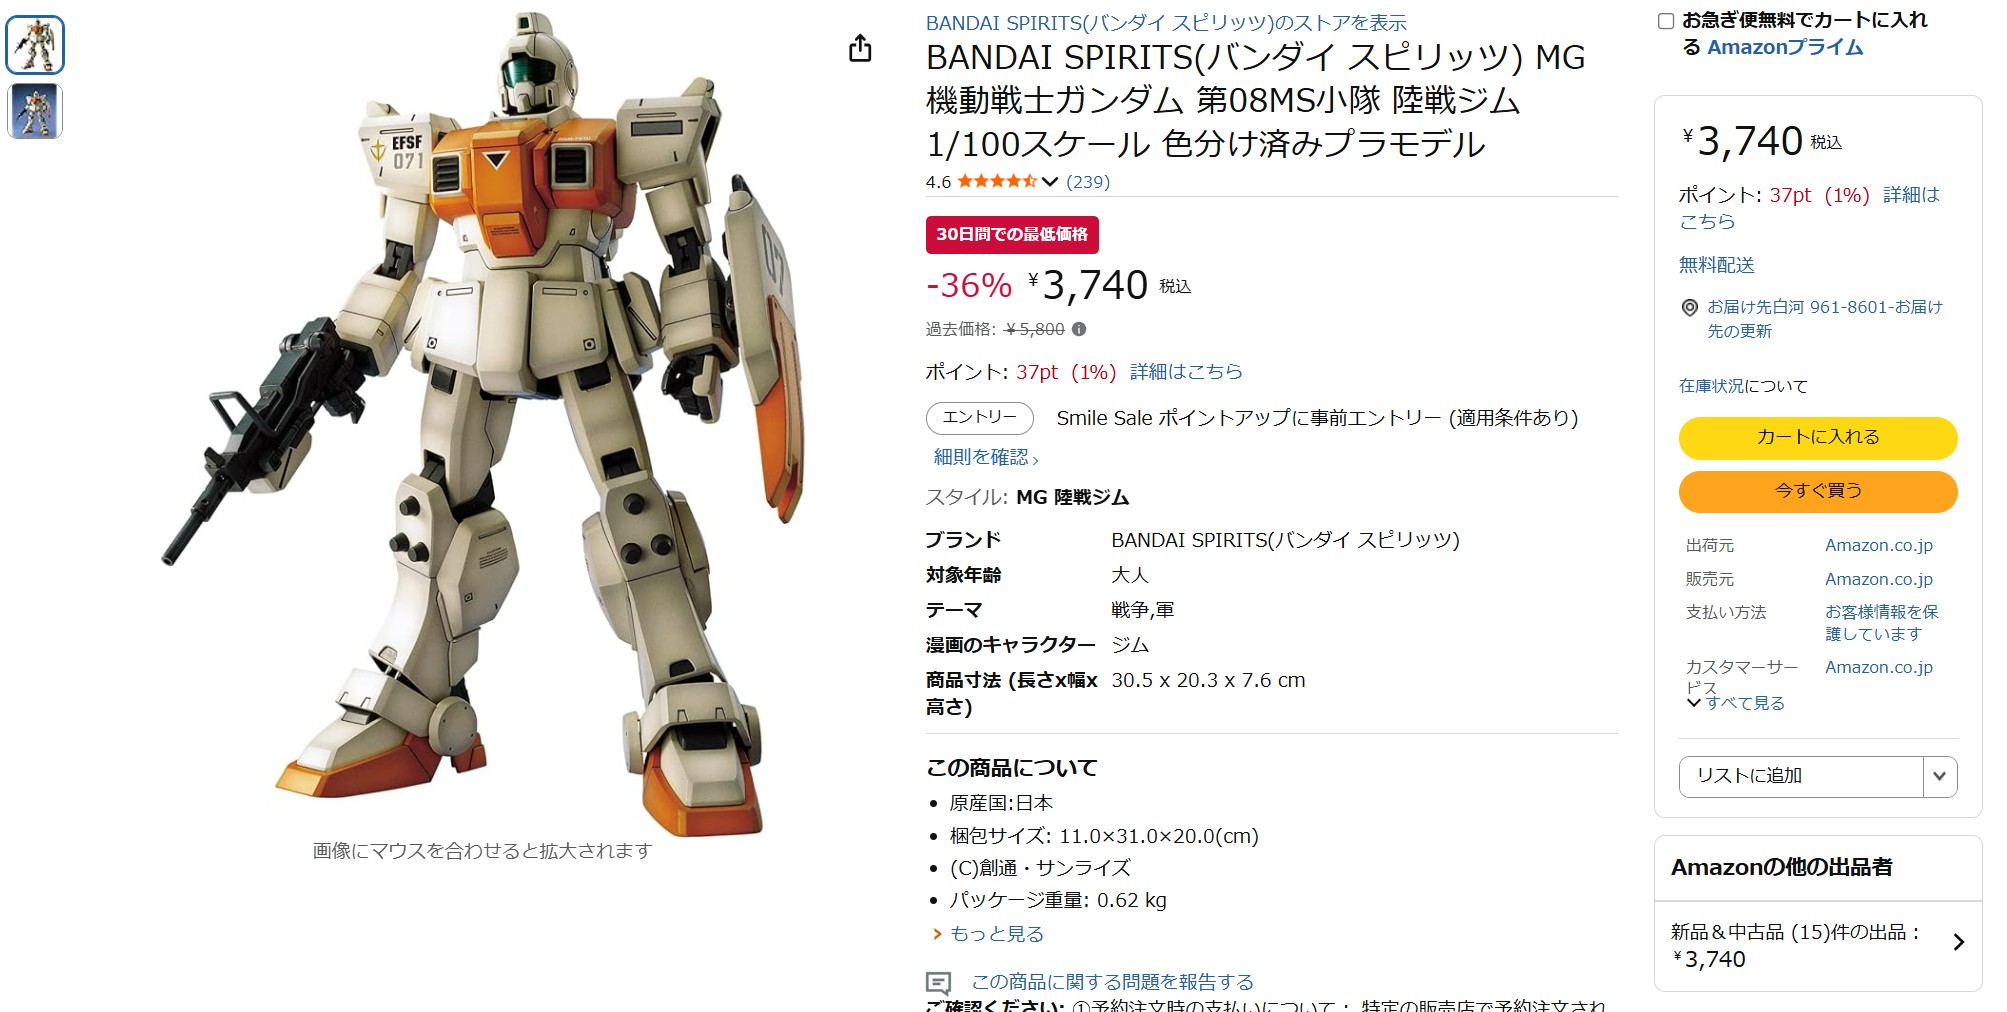Expand the rating breakdown chevron
Image resolution: width=2007 pixels, height=1012 pixels.
point(1049,182)
